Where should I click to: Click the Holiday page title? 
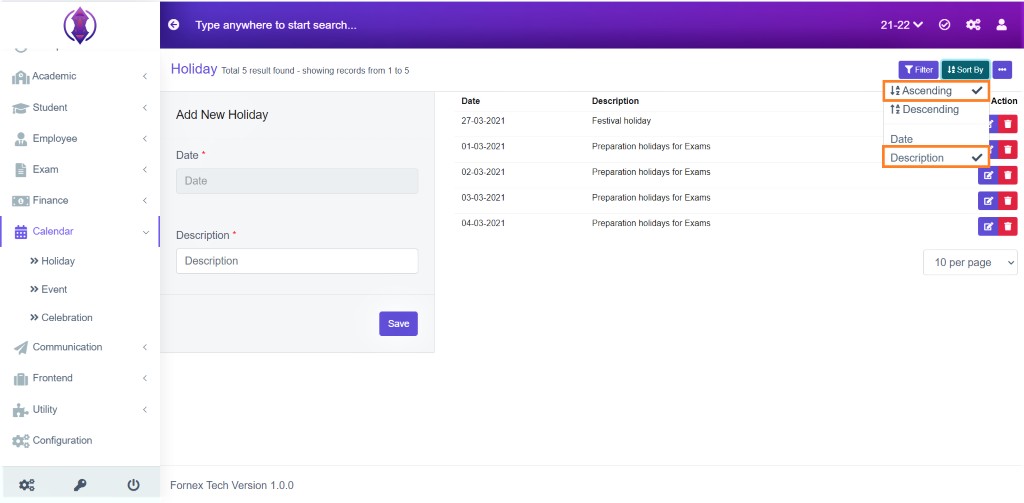[193, 69]
